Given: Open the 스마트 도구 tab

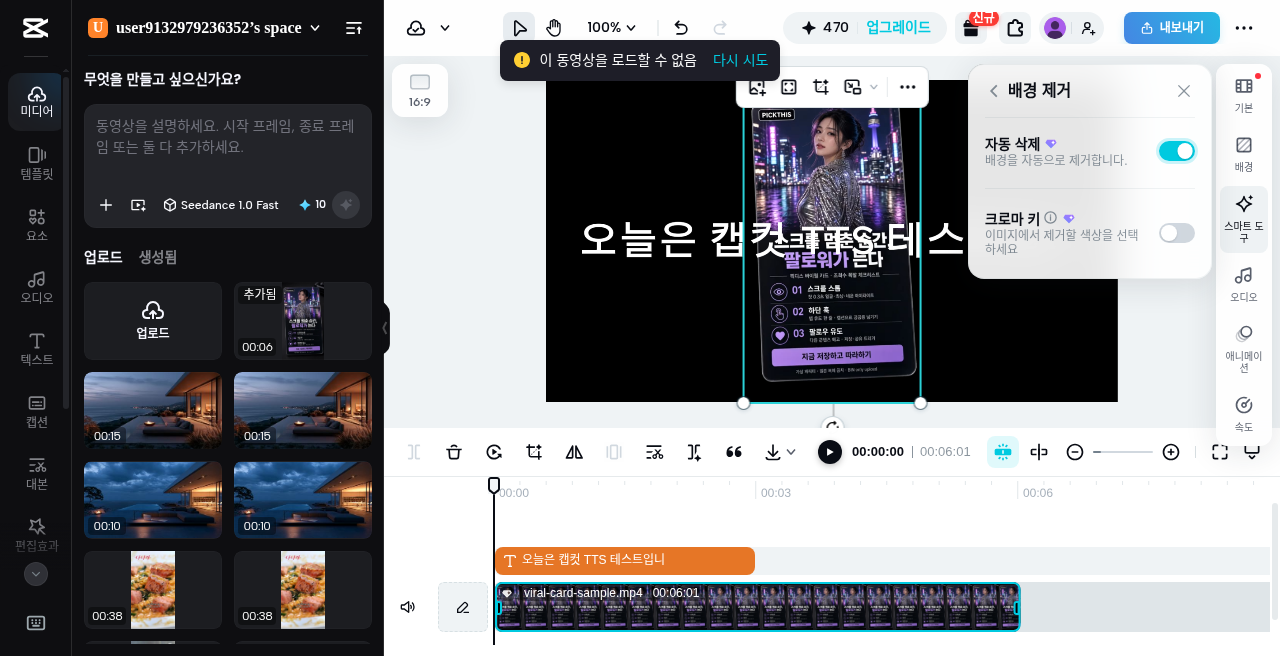Looking at the screenshot, I should [1244, 219].
